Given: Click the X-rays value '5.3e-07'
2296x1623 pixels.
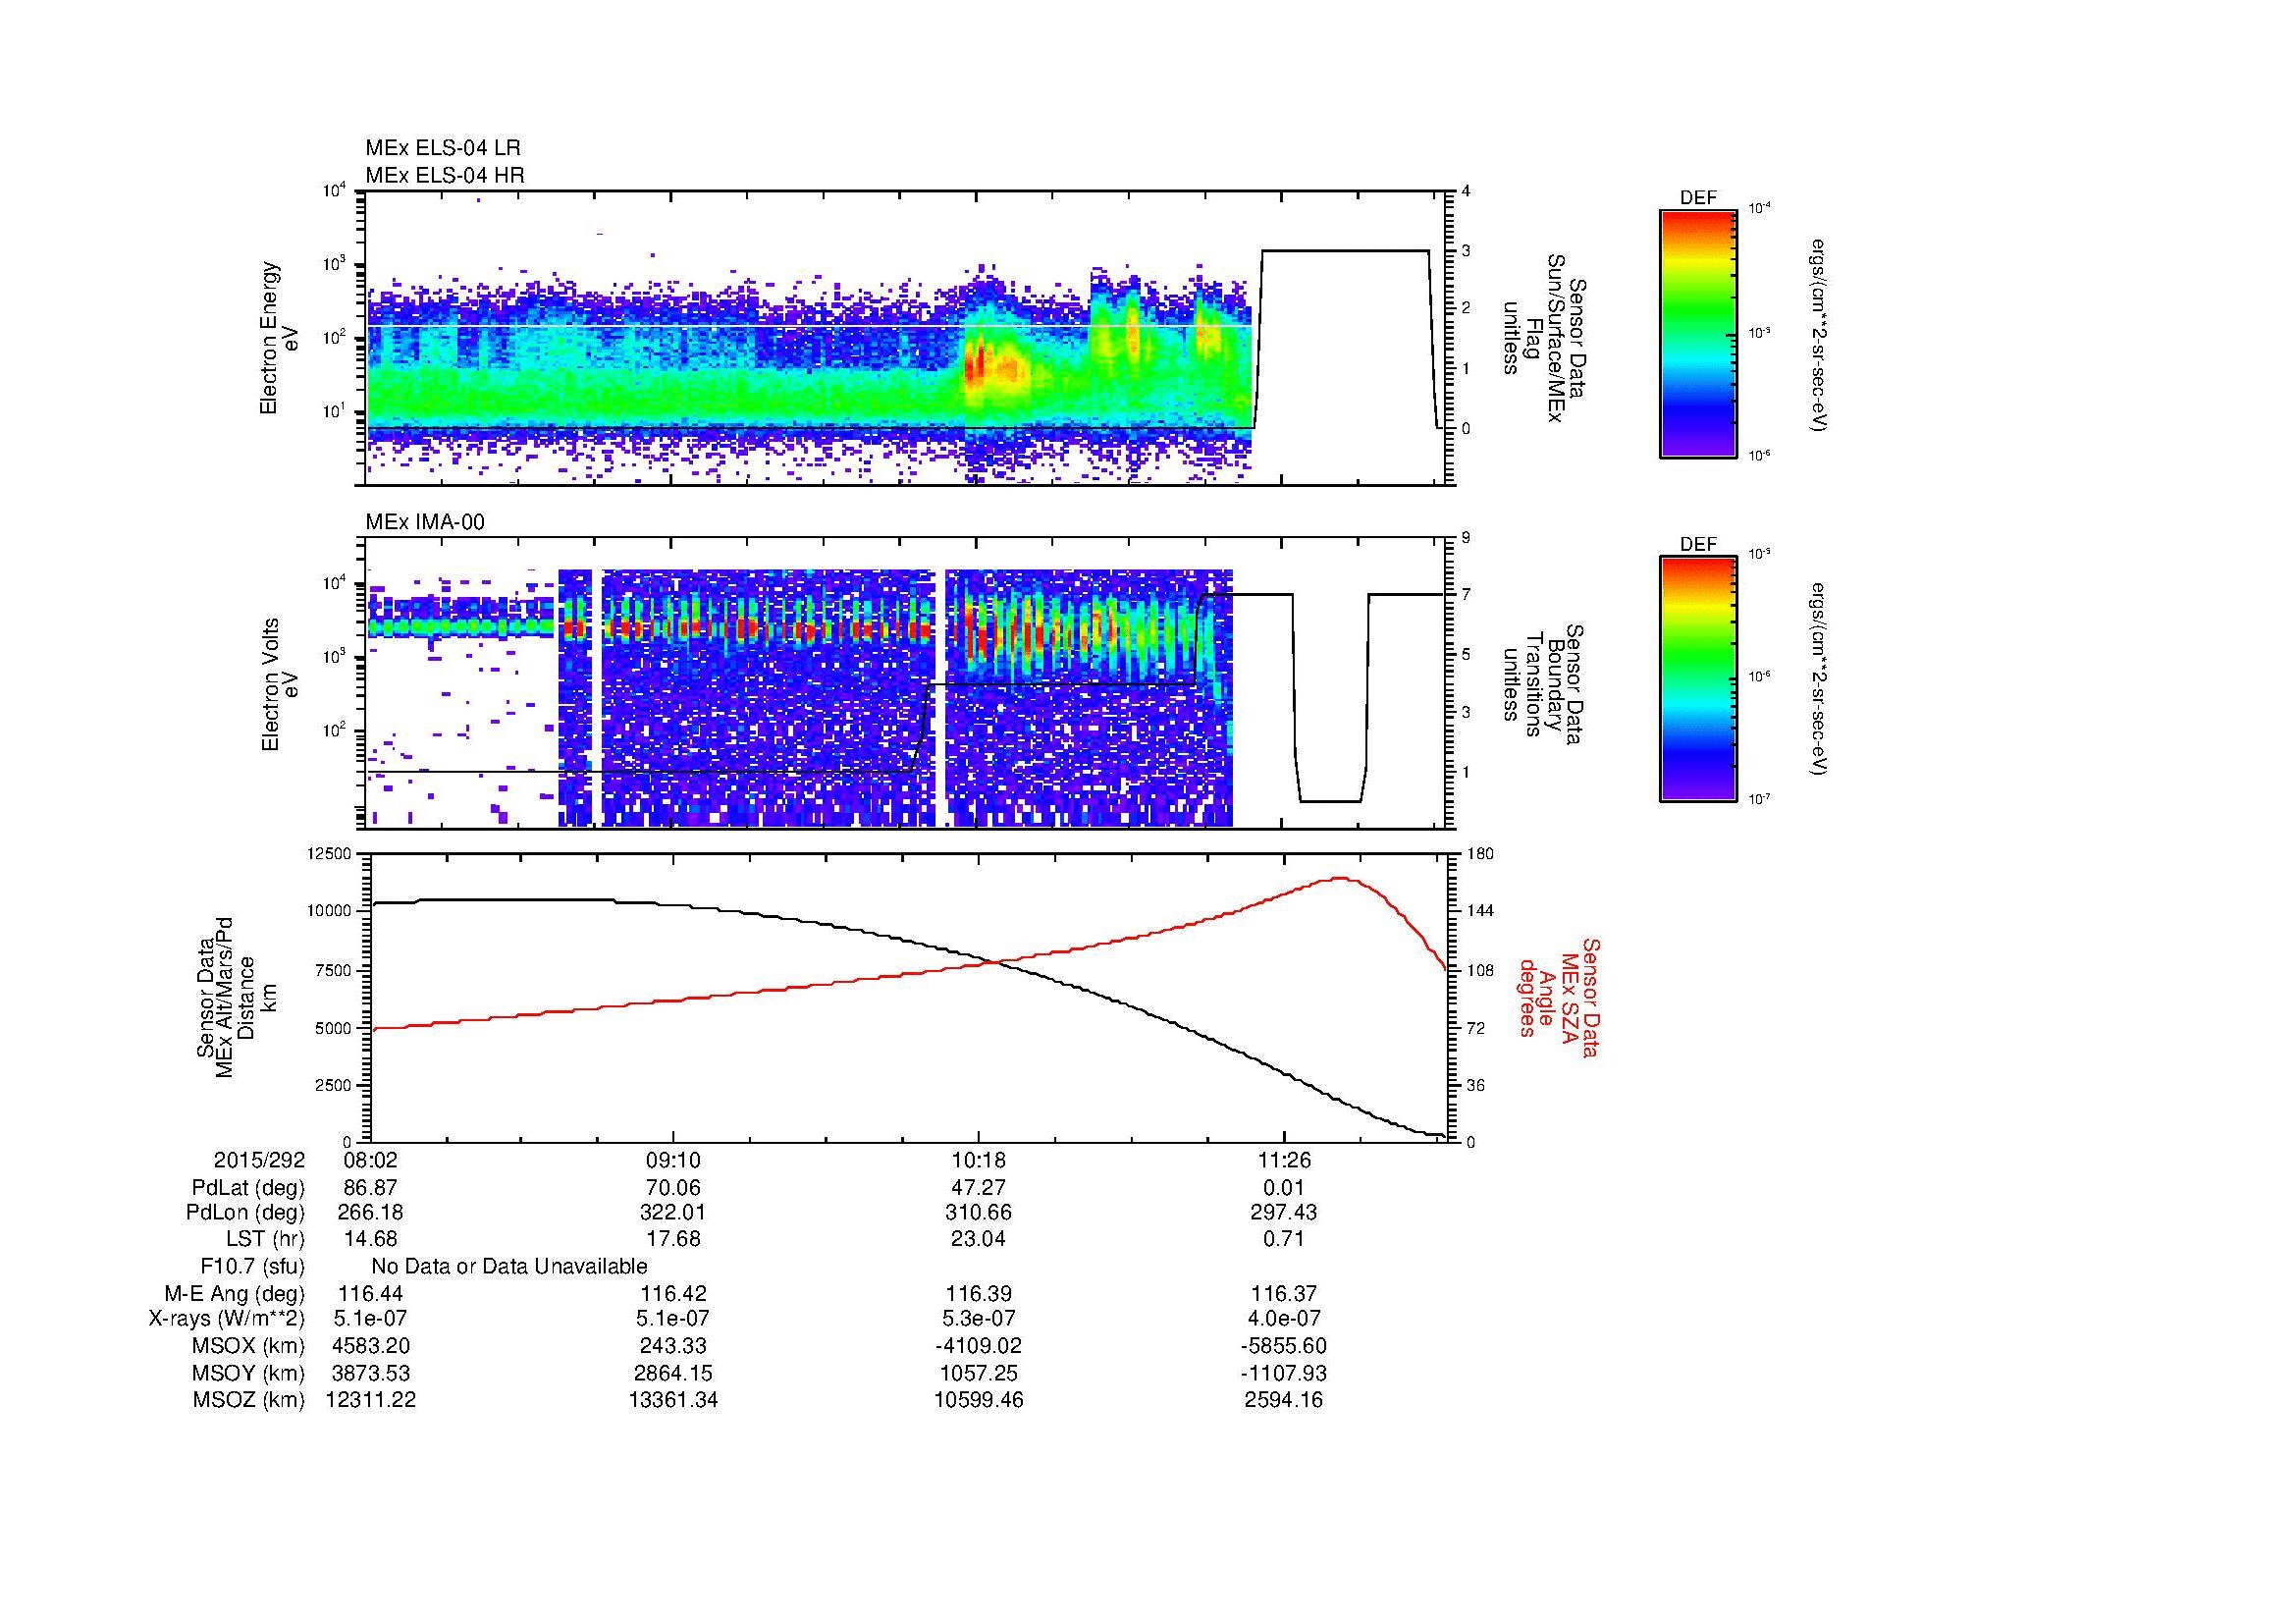Looking at the screenshot, I should pos(978,1319).
